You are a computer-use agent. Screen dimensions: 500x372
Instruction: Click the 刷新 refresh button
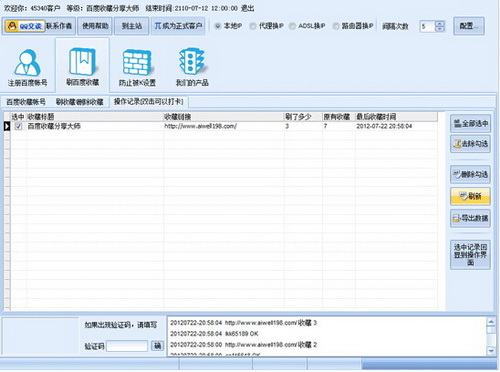(x=470, y=196)
